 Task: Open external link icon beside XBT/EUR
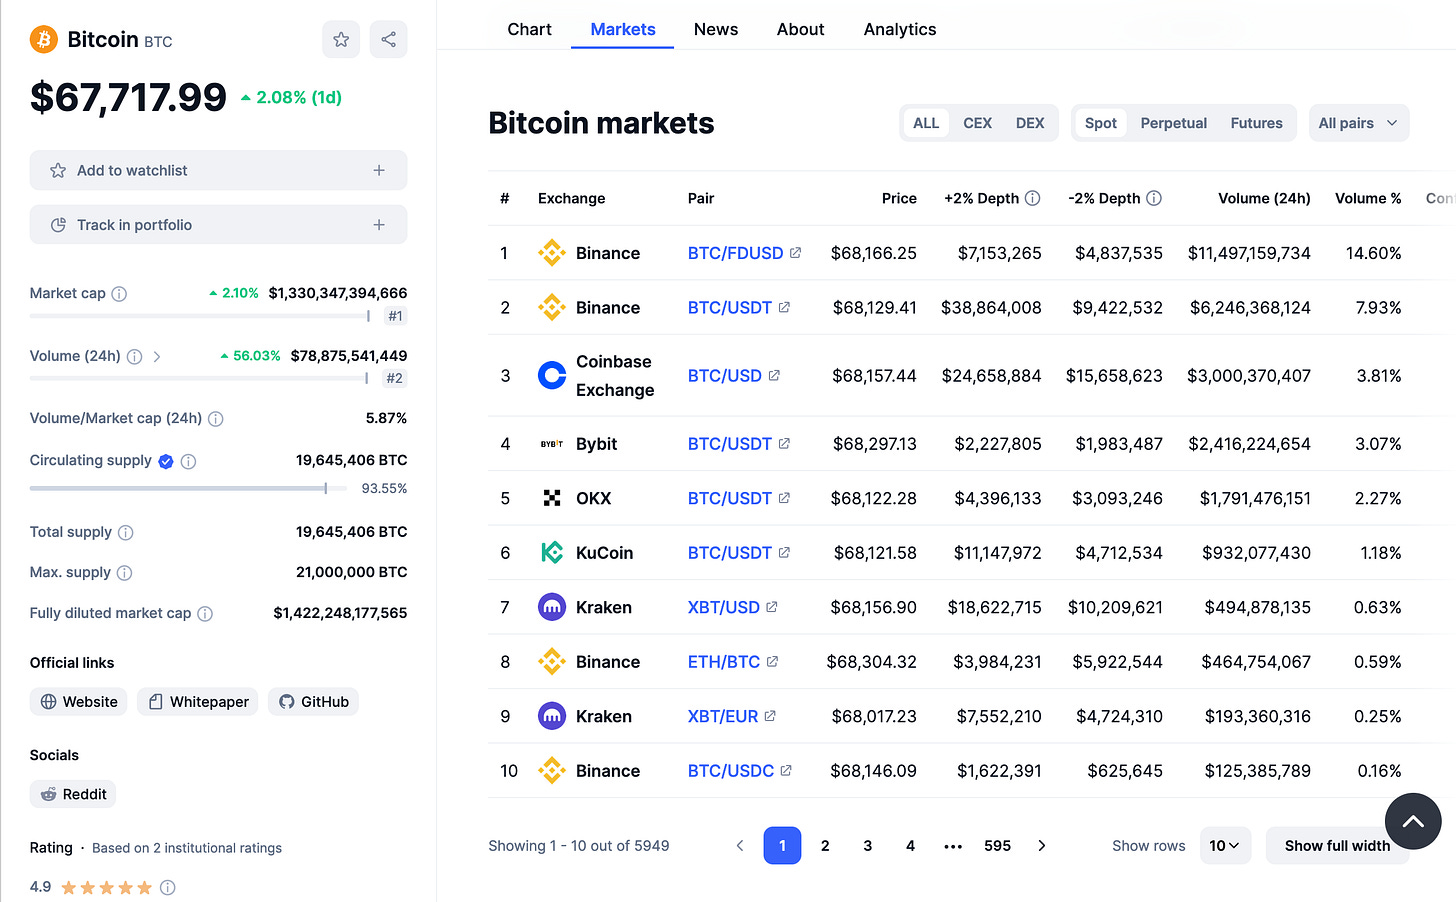click(x=770, y=716)
